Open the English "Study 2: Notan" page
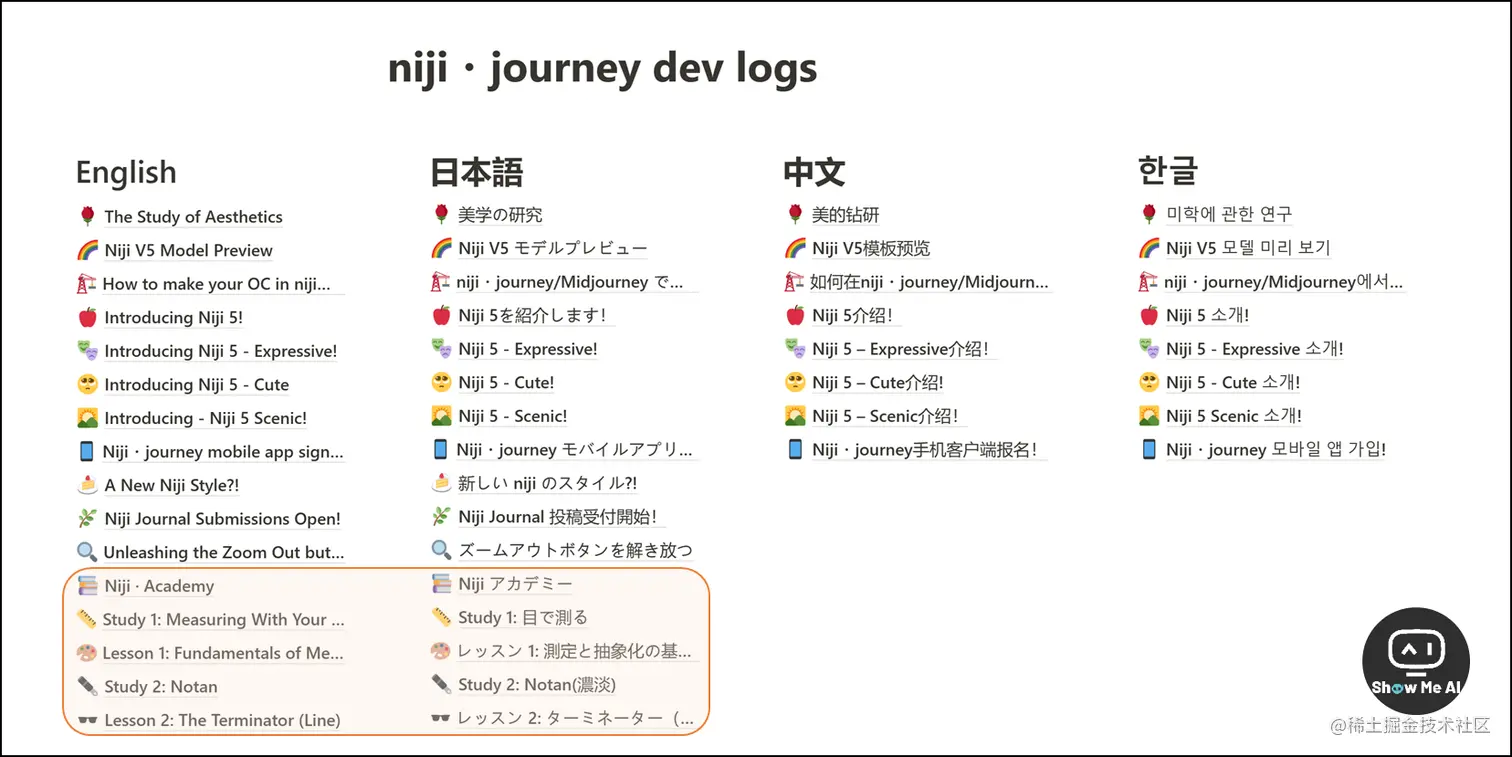1512x757 pixels. (x=160, y=686)
